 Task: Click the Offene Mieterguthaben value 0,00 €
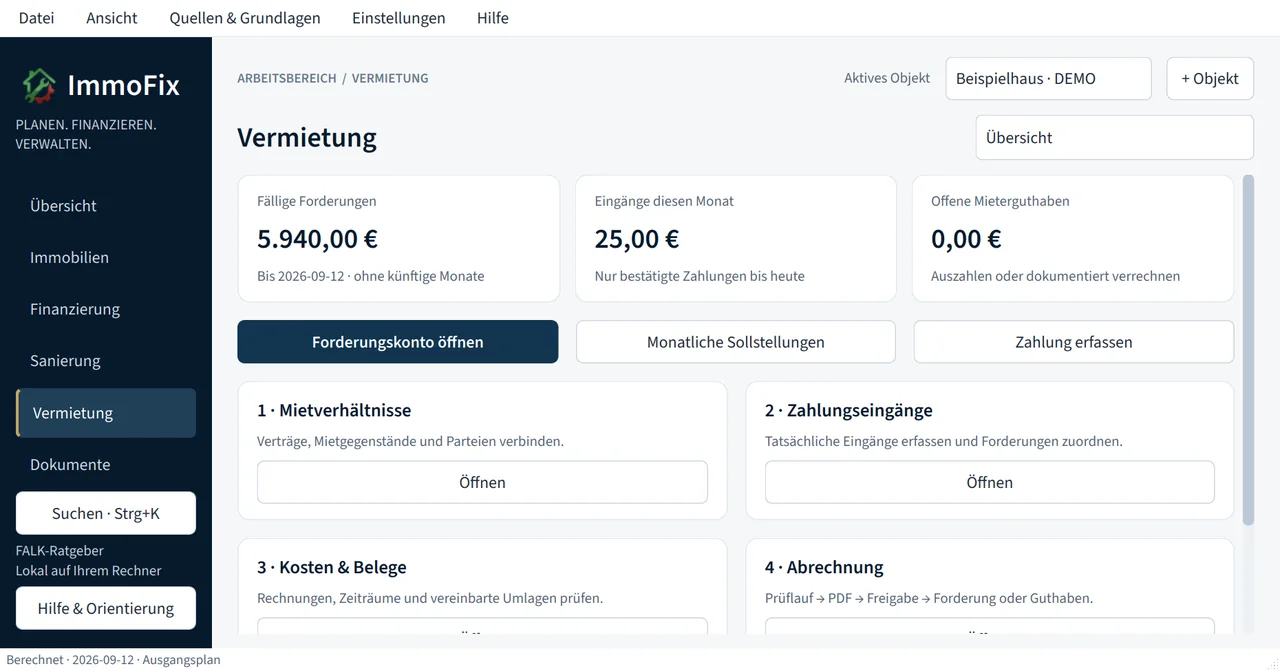(966, 239)
